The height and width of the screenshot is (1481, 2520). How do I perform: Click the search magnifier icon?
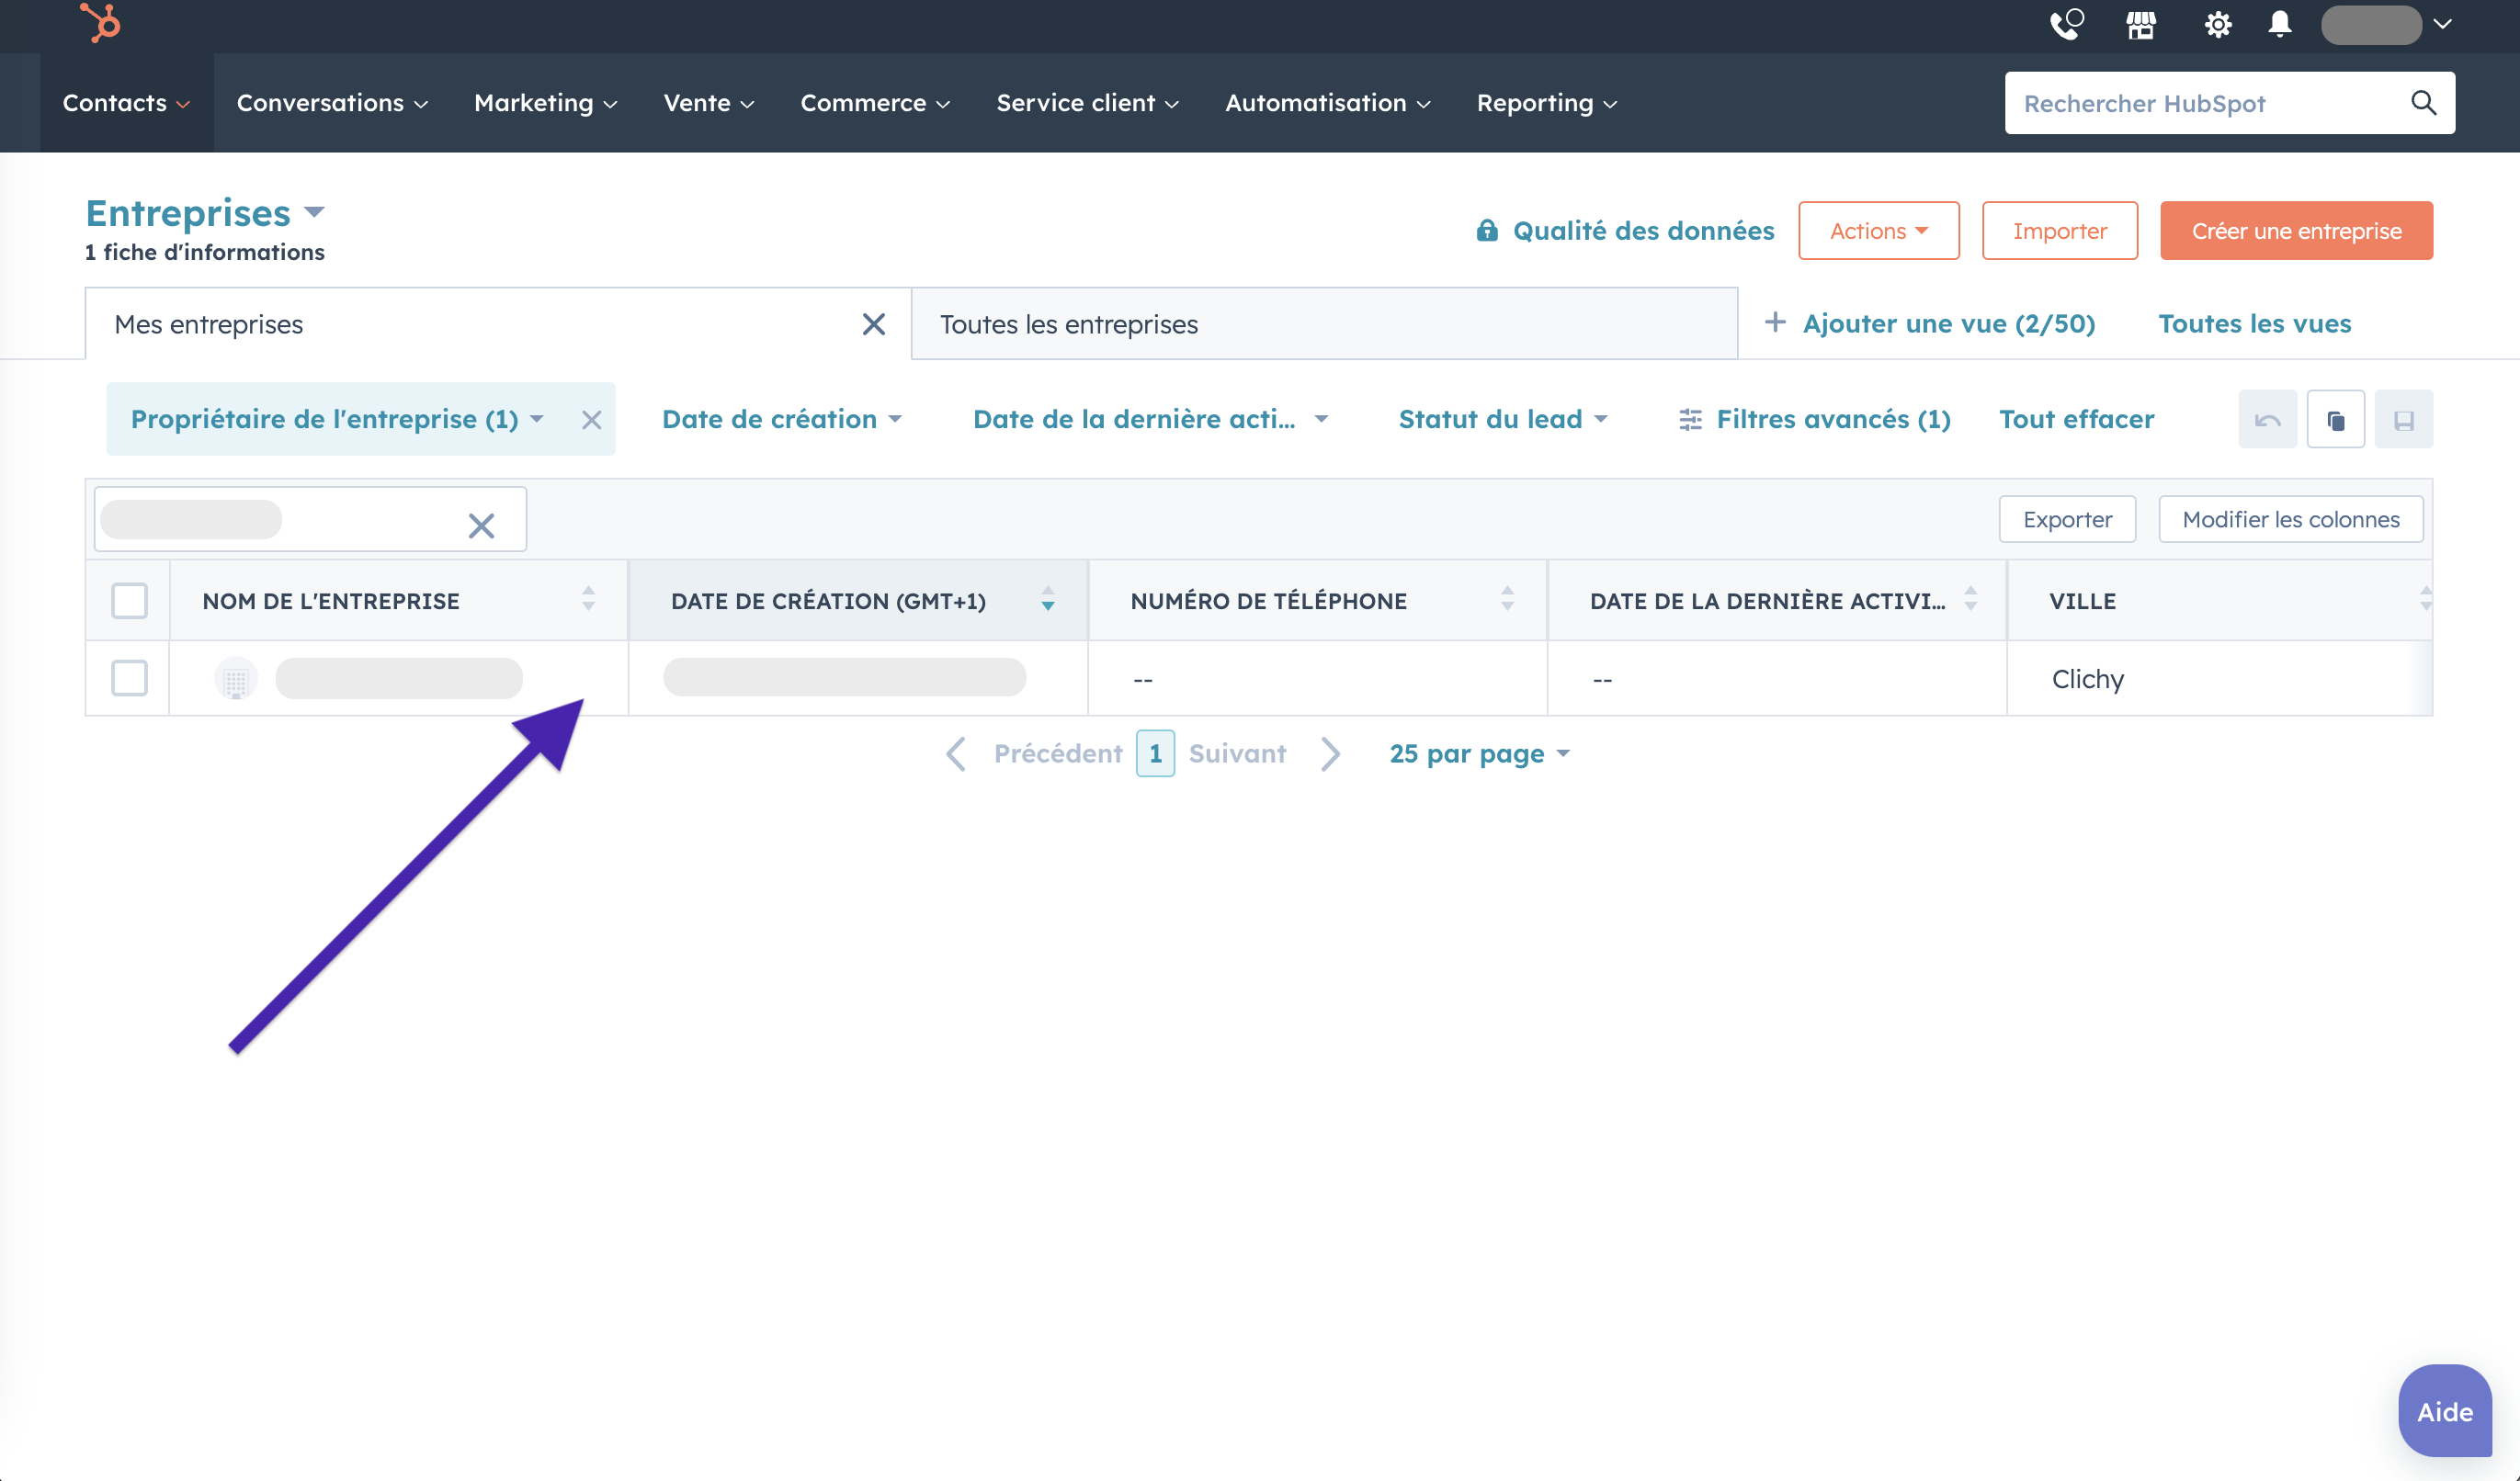(2423, 103)
